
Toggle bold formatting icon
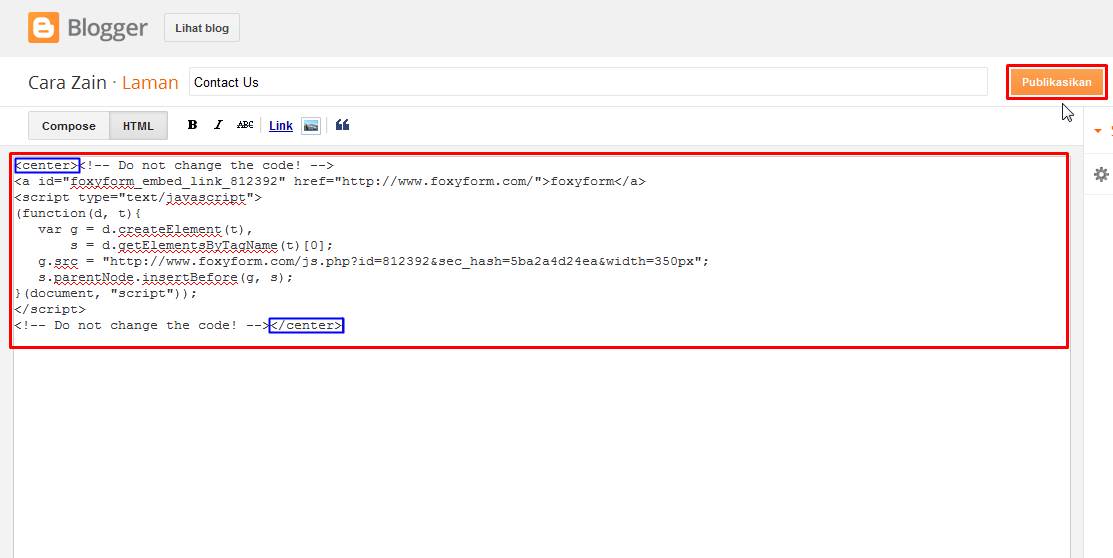192,125
